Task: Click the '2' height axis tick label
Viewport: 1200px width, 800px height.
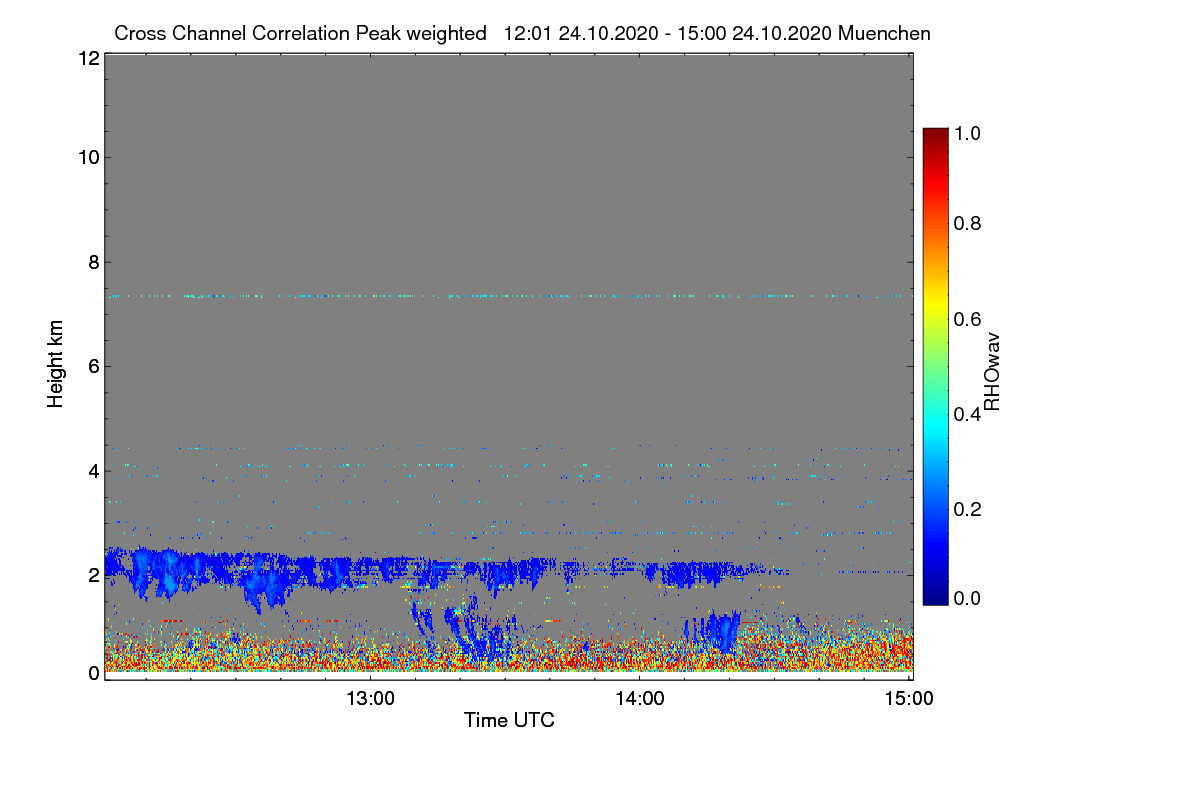Action: 93,575
